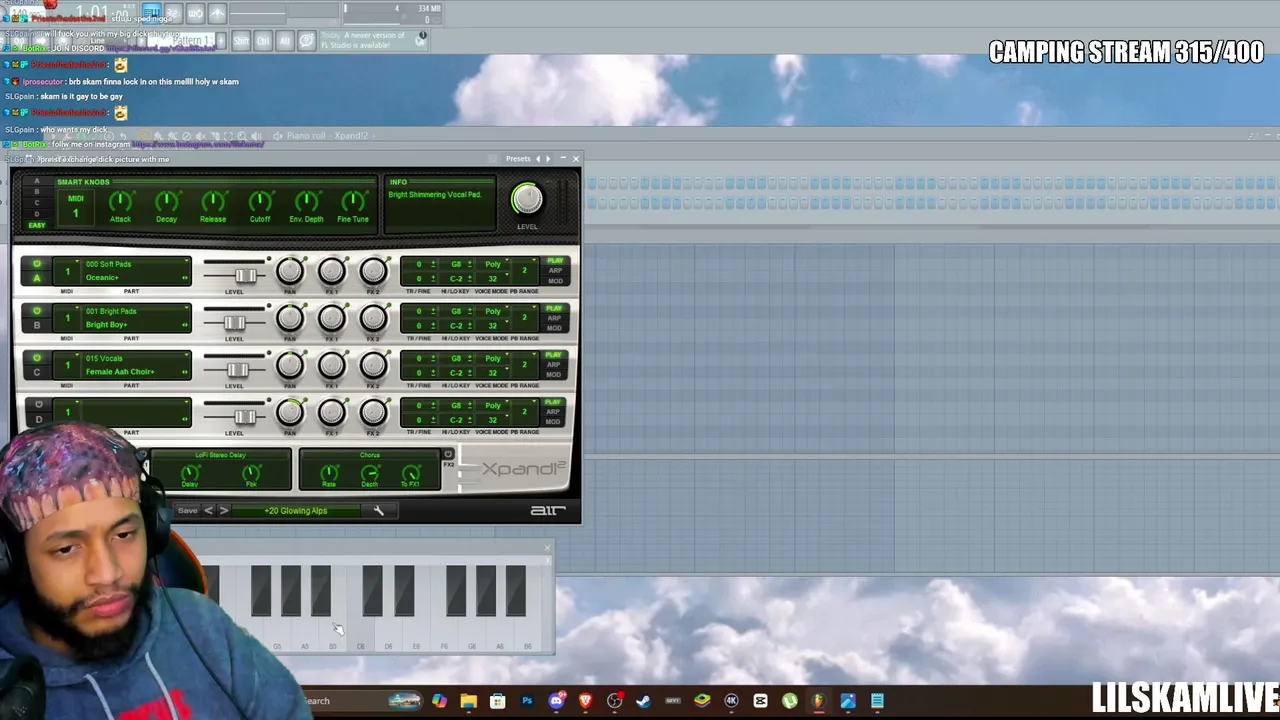Open Notepad from the taskbar
1280x720 pixels.
point(877,701)
